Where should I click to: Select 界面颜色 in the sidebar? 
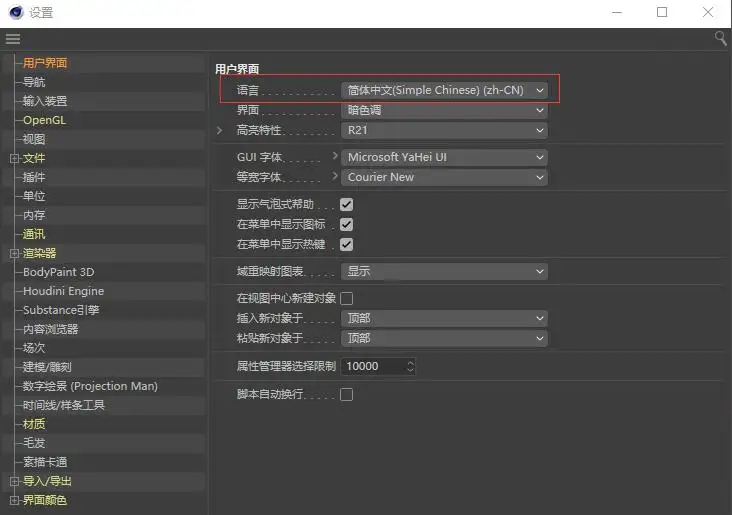(45, 500)
